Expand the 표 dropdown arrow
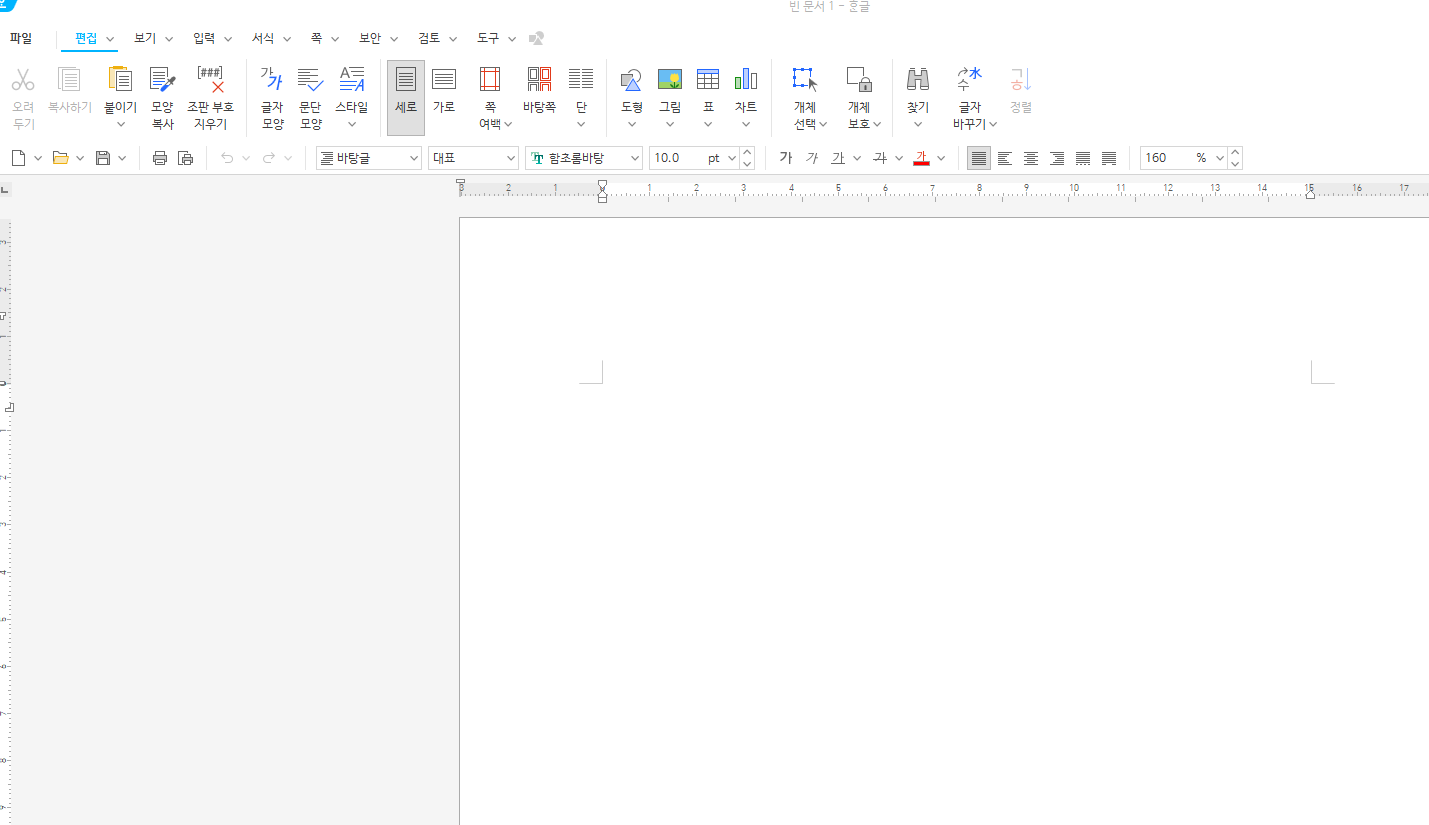 (x=708, y=125)
